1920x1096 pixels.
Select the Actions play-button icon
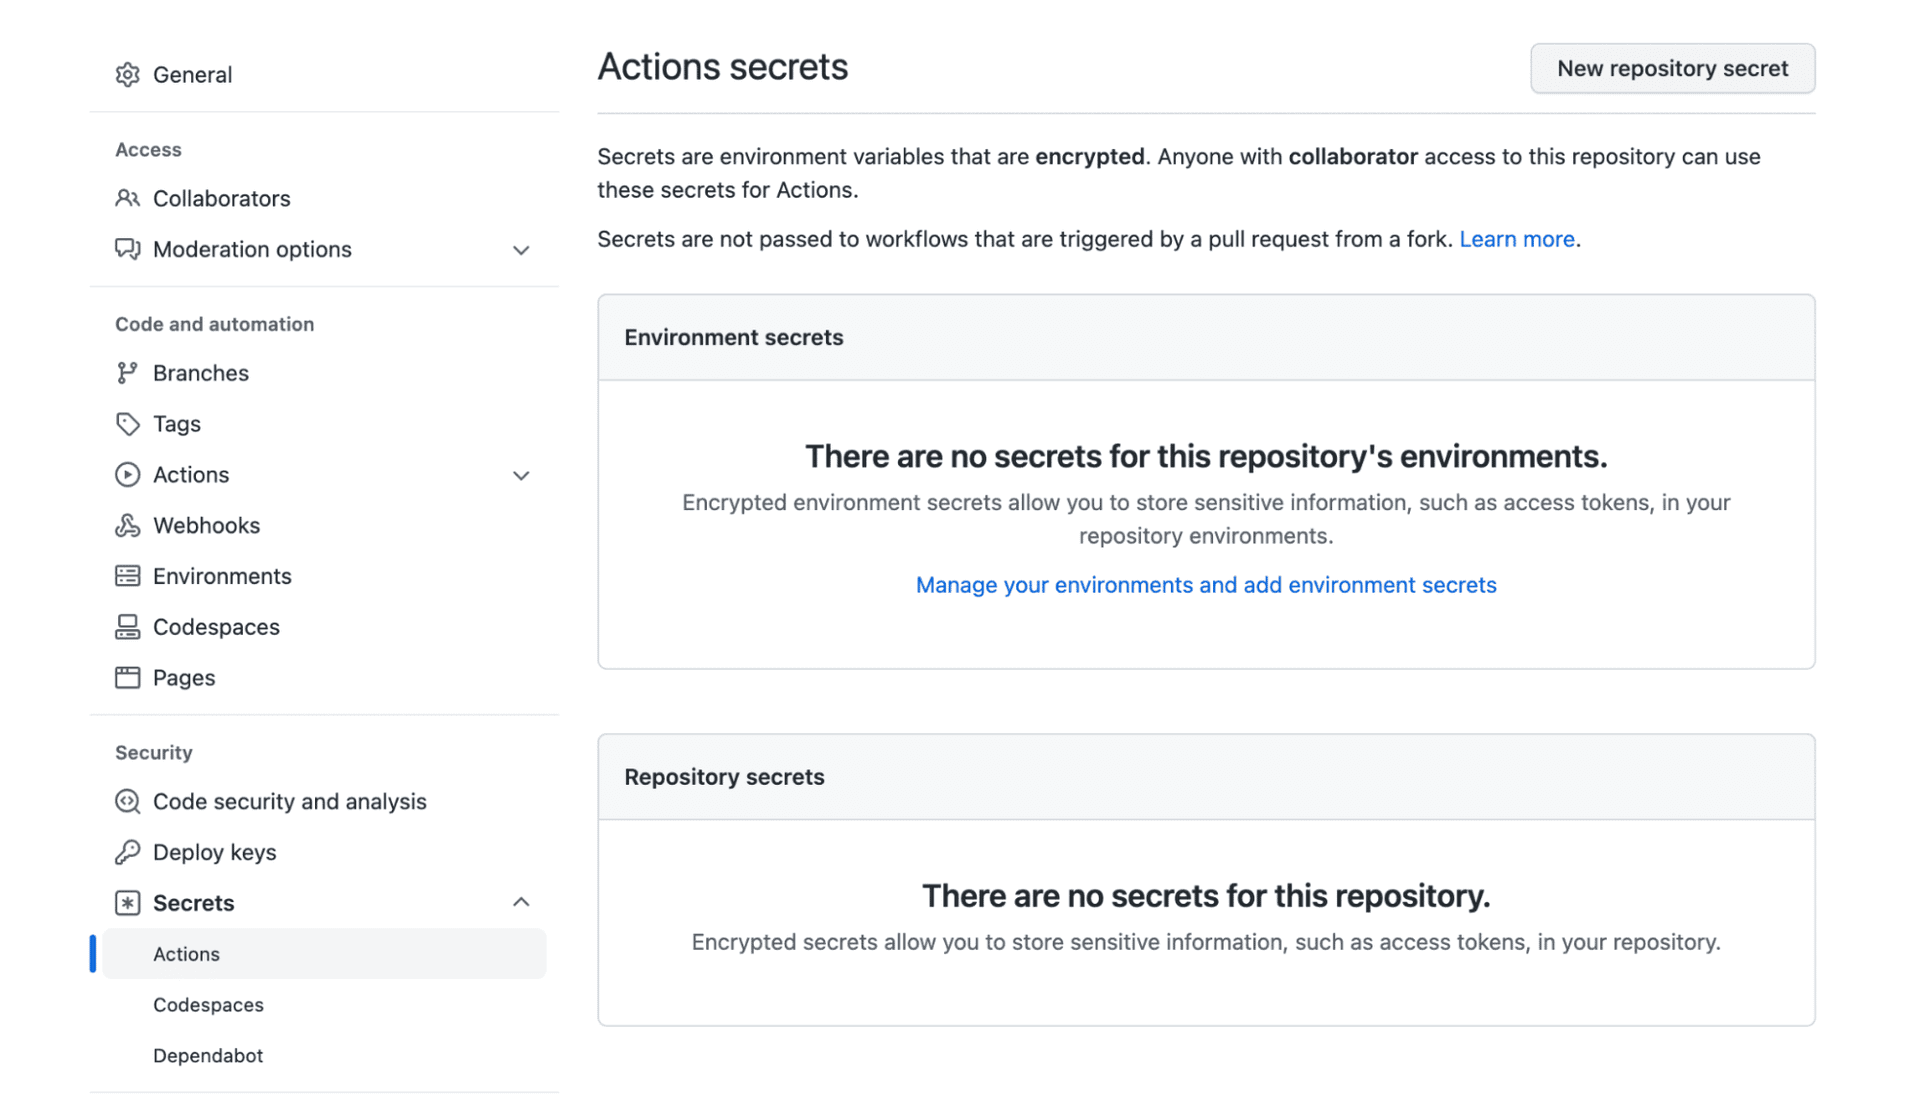128,474
